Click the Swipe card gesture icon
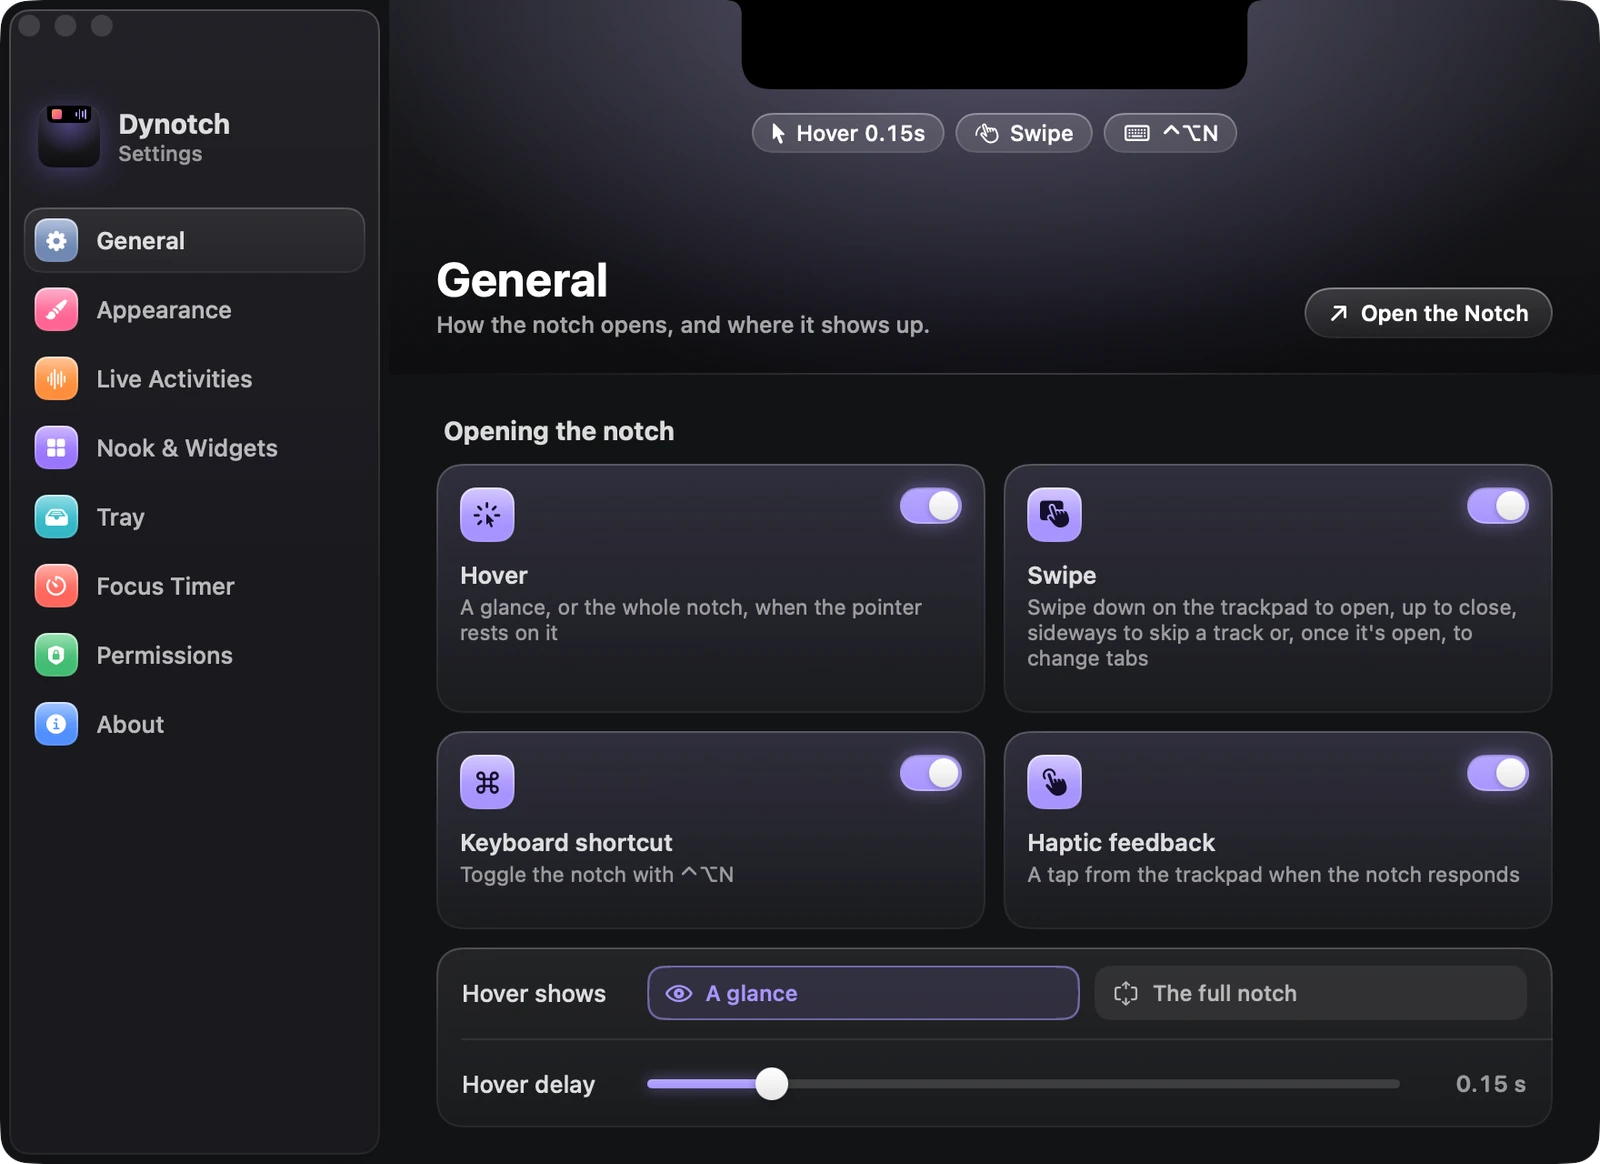 pyautogui.click(x=1054, y=514)
